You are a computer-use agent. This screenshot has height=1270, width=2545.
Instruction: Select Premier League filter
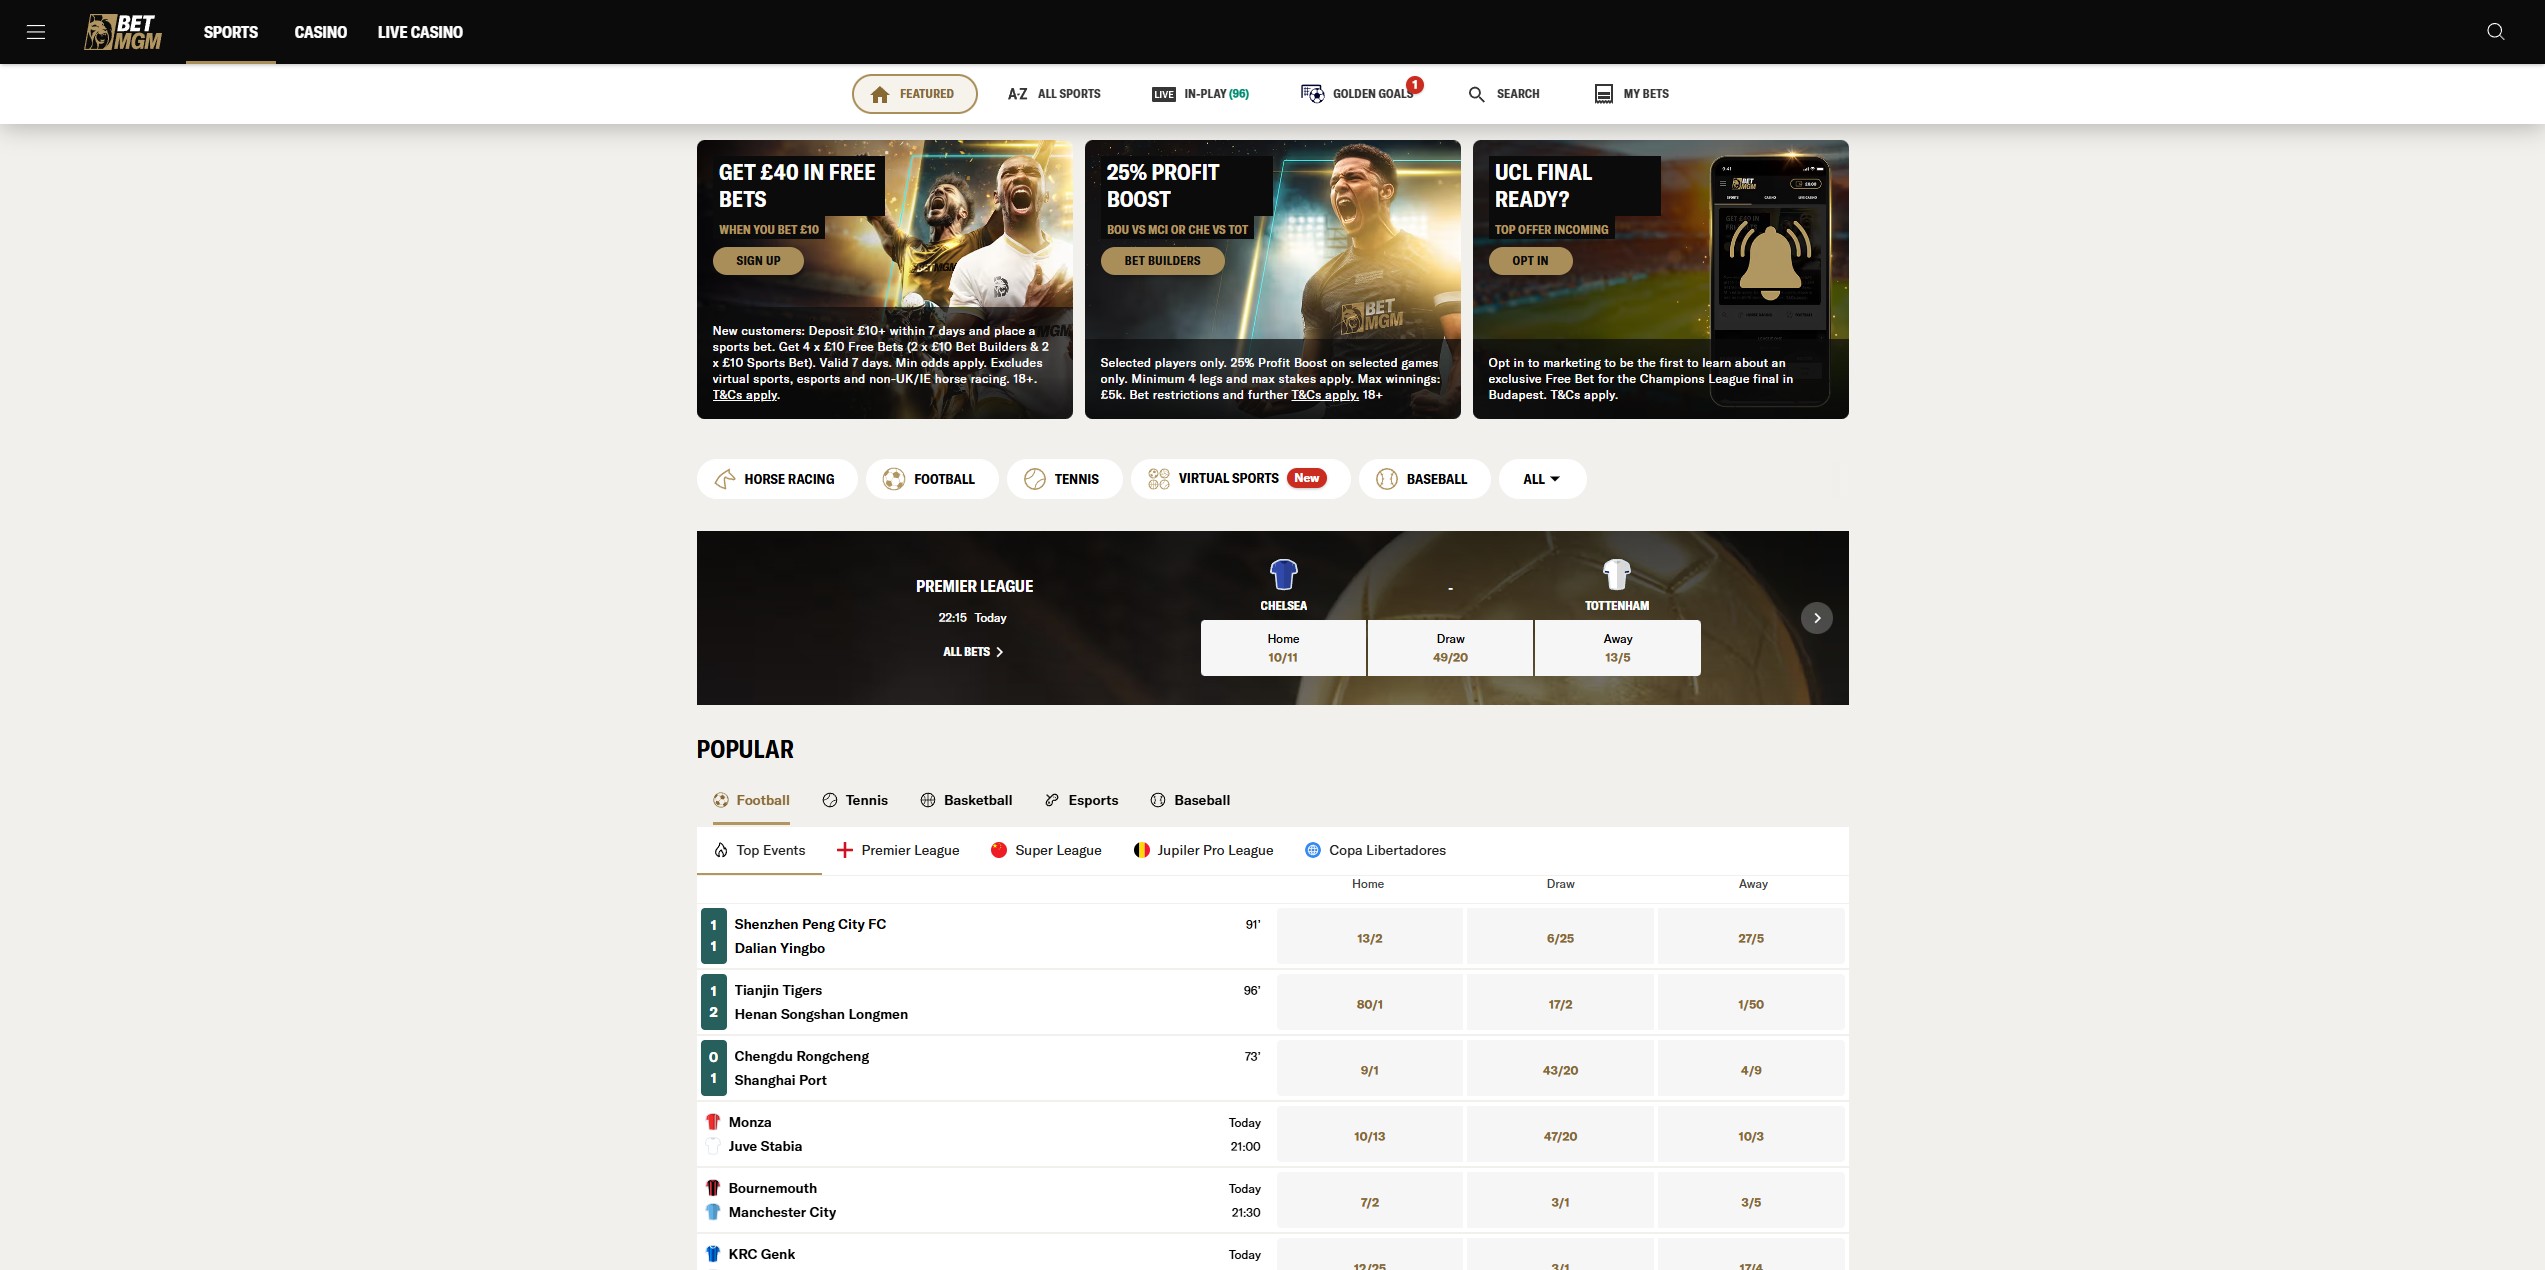point(898,850)
